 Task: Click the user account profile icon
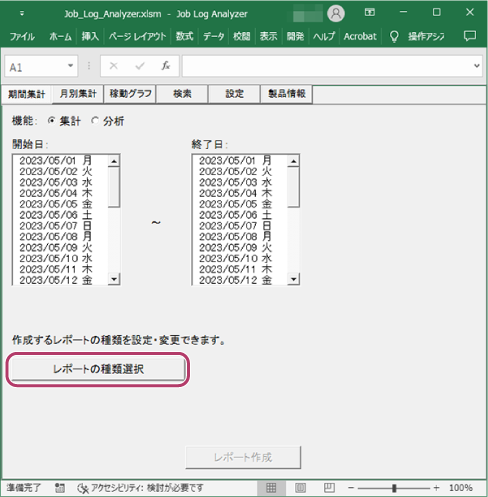(336, 14)
